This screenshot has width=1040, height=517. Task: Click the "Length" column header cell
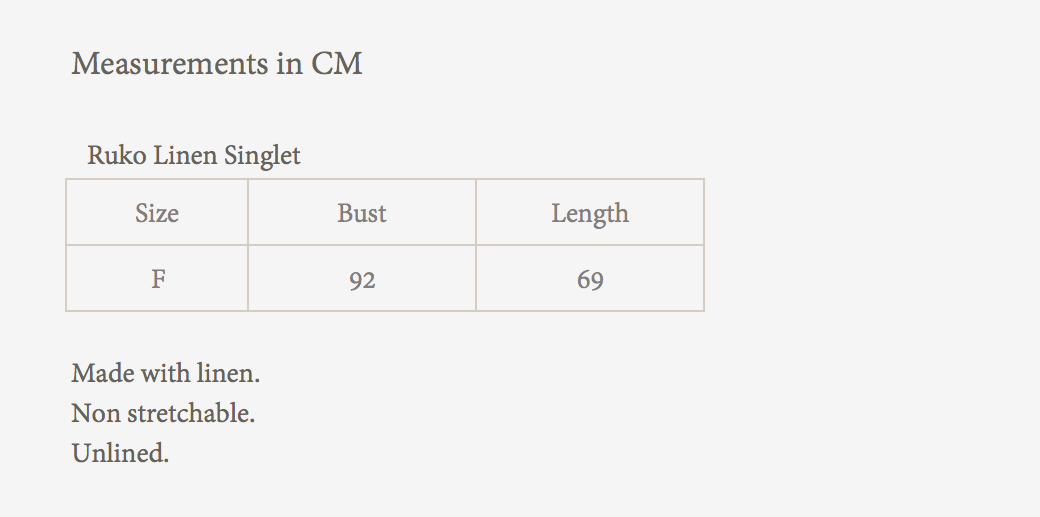[x=590, y=213]
